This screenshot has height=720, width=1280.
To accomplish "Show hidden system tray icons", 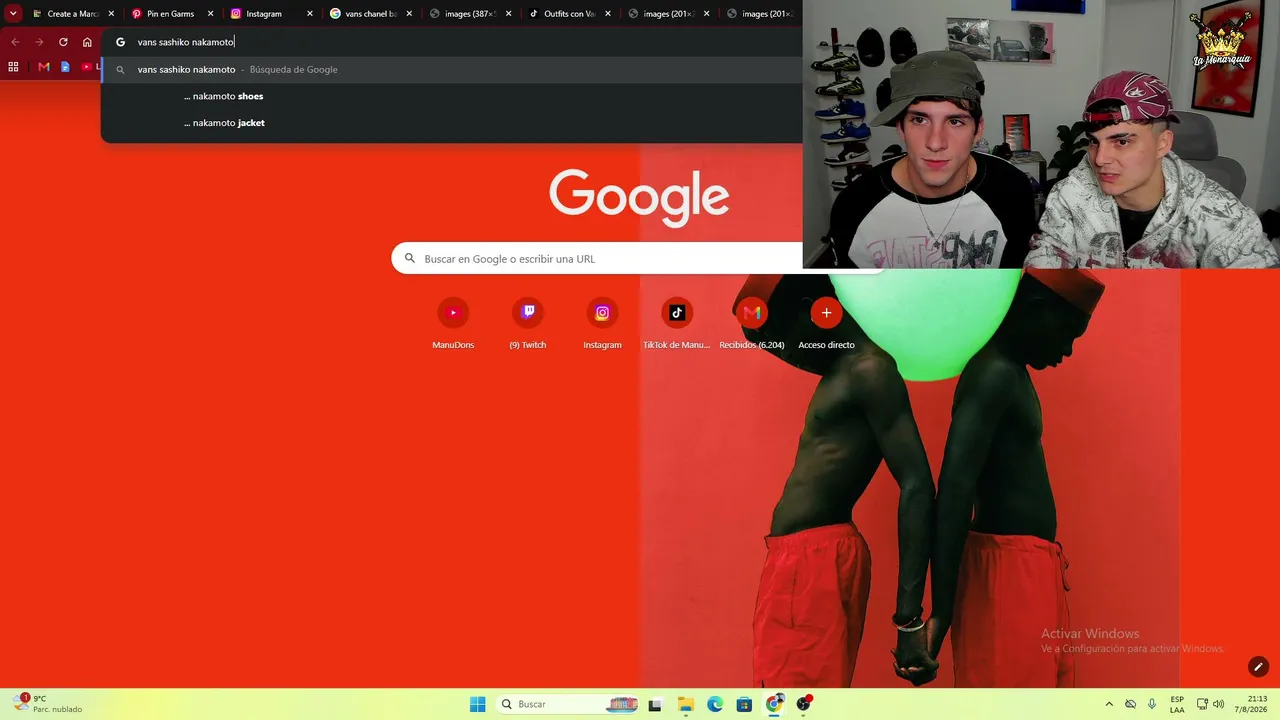I will [x=1109, y=704].
